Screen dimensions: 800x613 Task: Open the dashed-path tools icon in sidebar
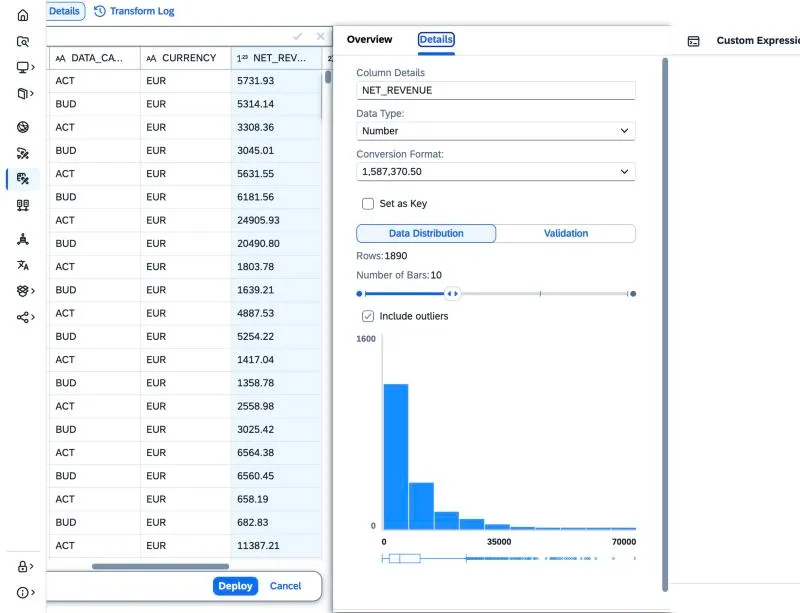pos(23,153)
